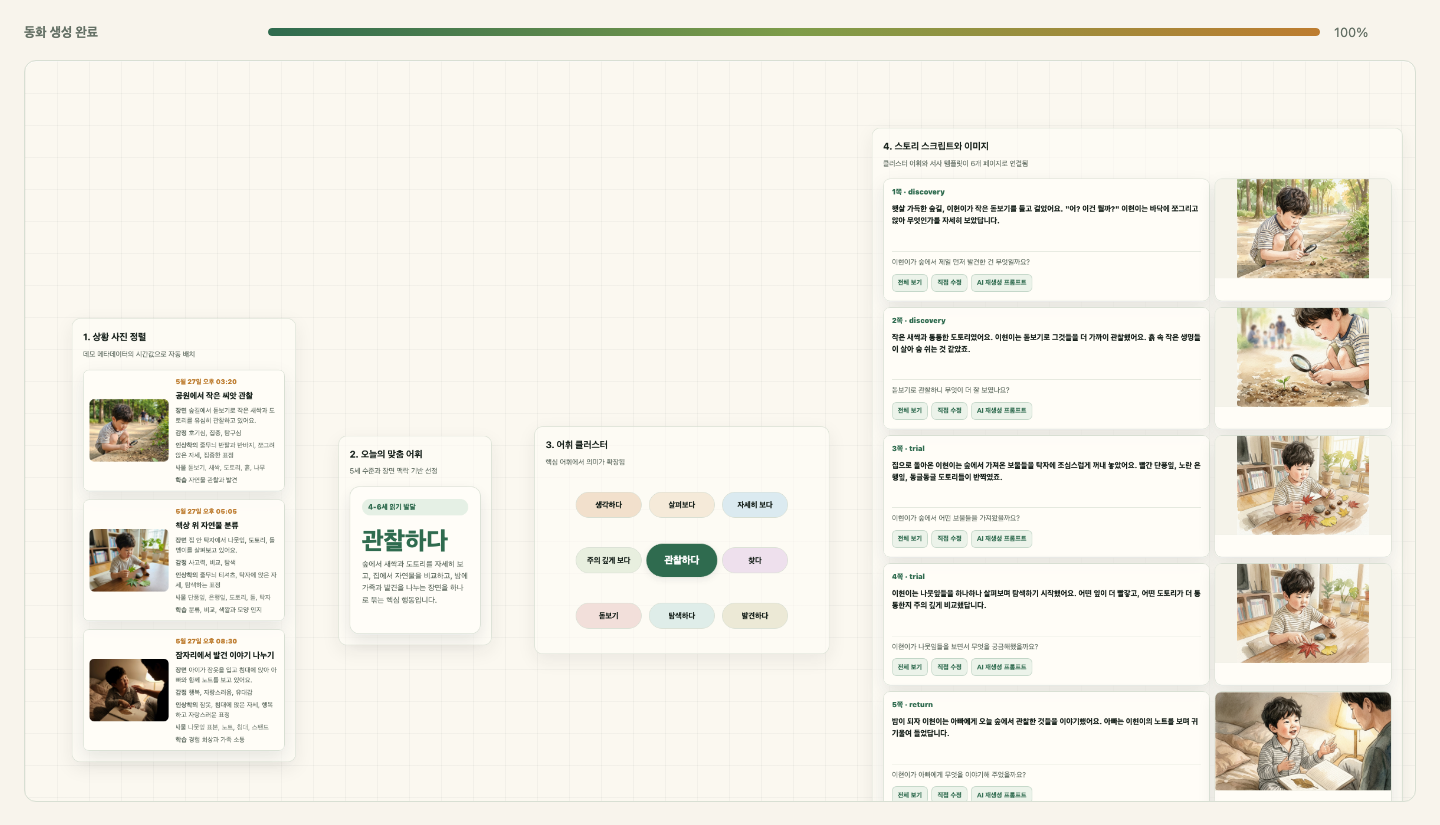Viewport: 1440px width, 825px height.
Task: Click the 1쪽 · discovery page label
Action: tap(918, 192)
